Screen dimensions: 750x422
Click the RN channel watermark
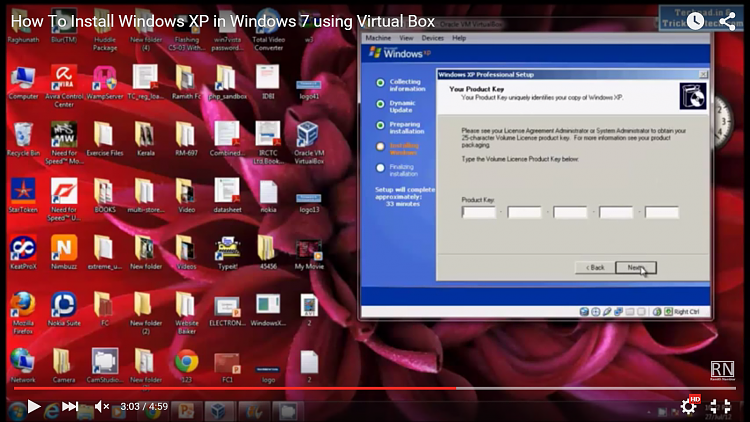(x=722, y=370)
